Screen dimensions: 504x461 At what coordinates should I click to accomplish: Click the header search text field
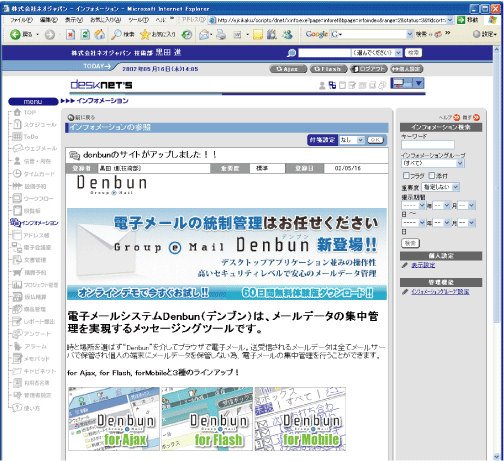pos(325,53)
